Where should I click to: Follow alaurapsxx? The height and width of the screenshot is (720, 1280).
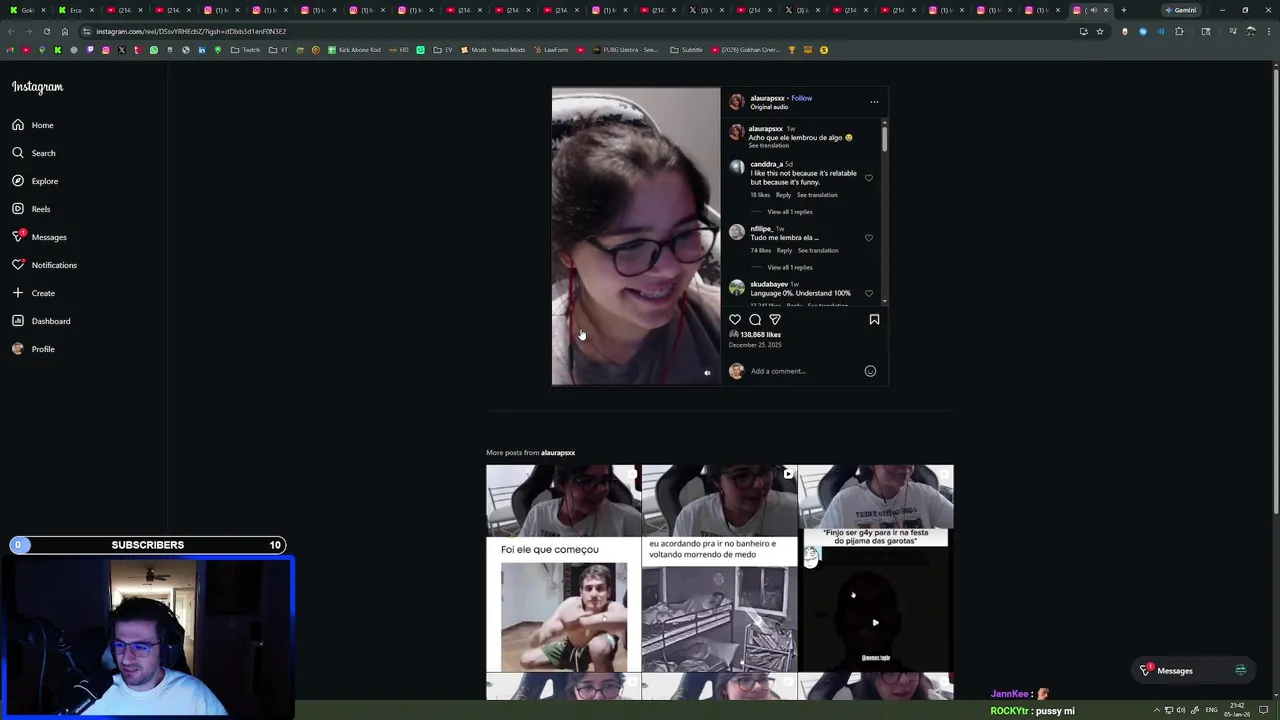802,98
